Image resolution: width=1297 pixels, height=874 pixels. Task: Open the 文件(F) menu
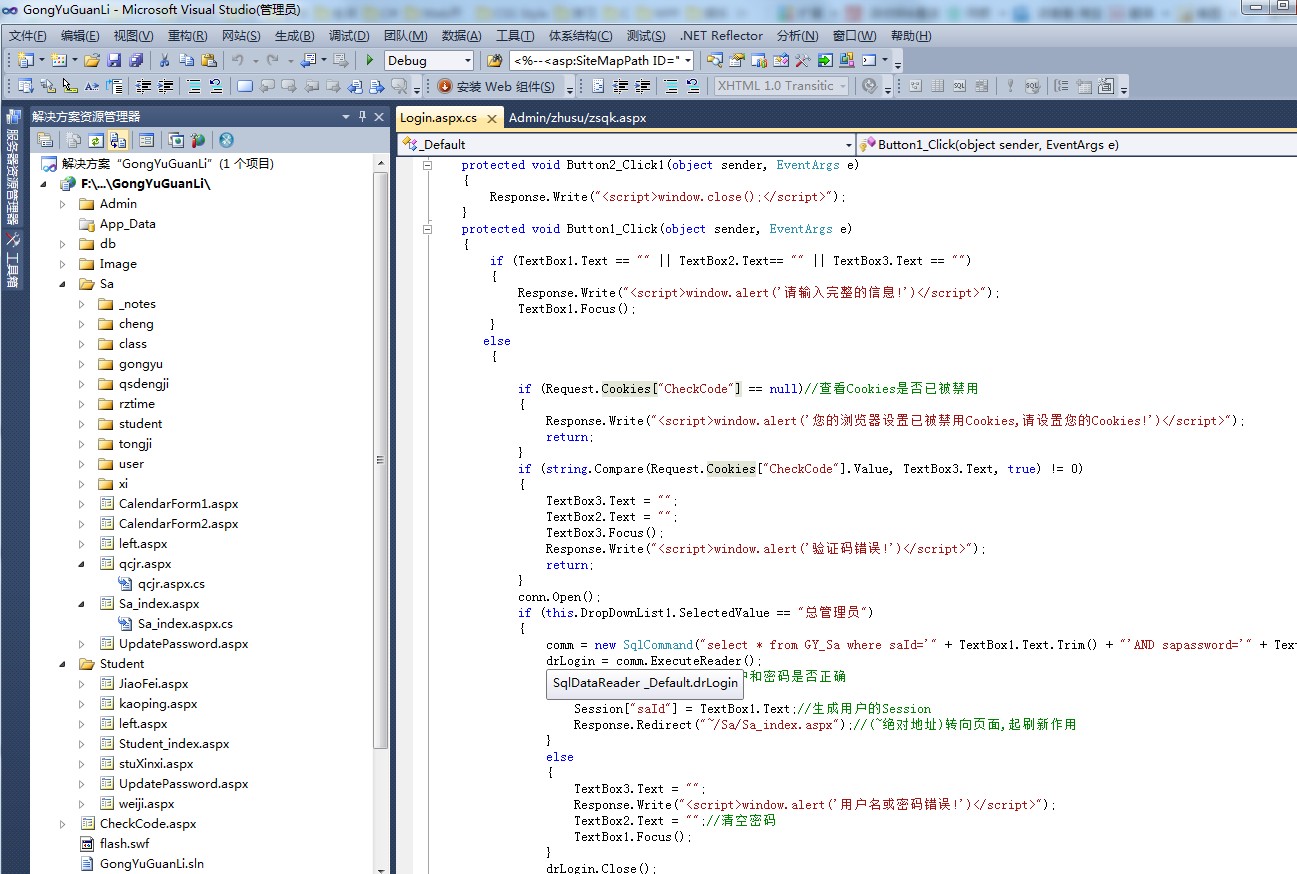(28, 35)
